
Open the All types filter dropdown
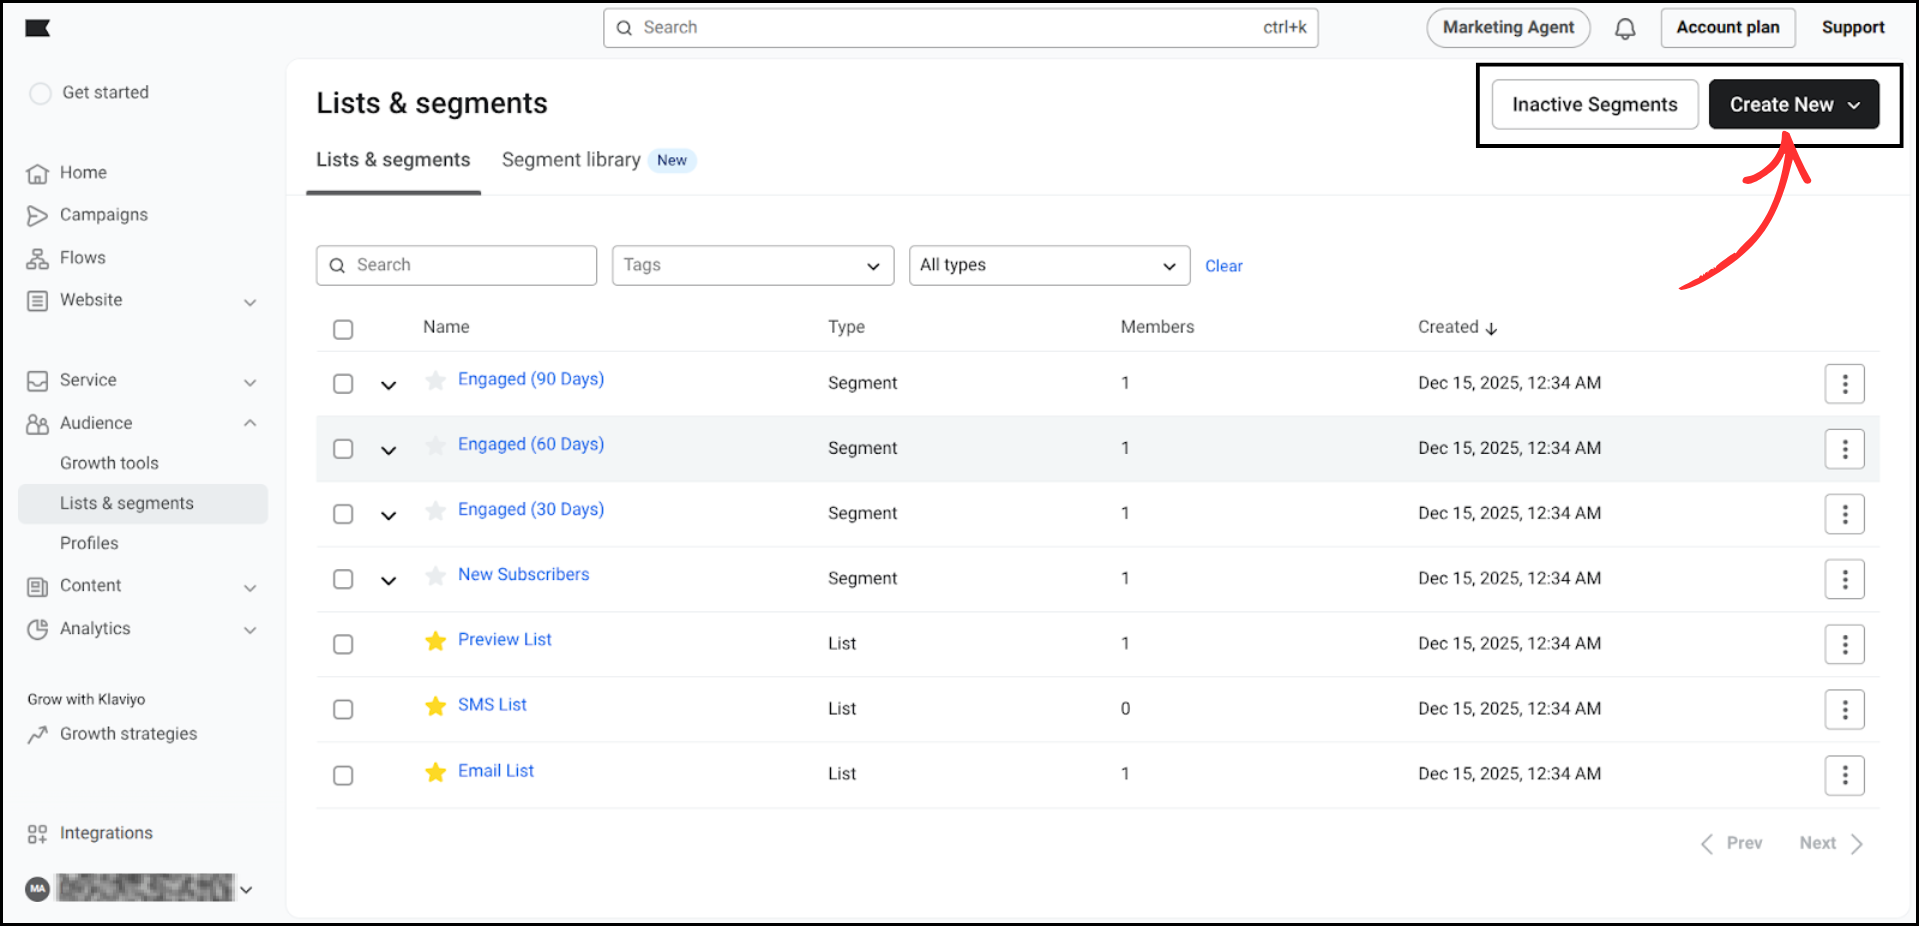tap(1048, 265)
